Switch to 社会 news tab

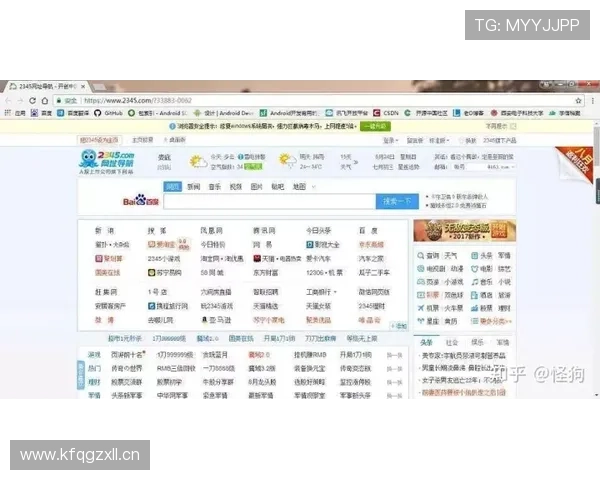pyautogui.click(x=452, y=342)
